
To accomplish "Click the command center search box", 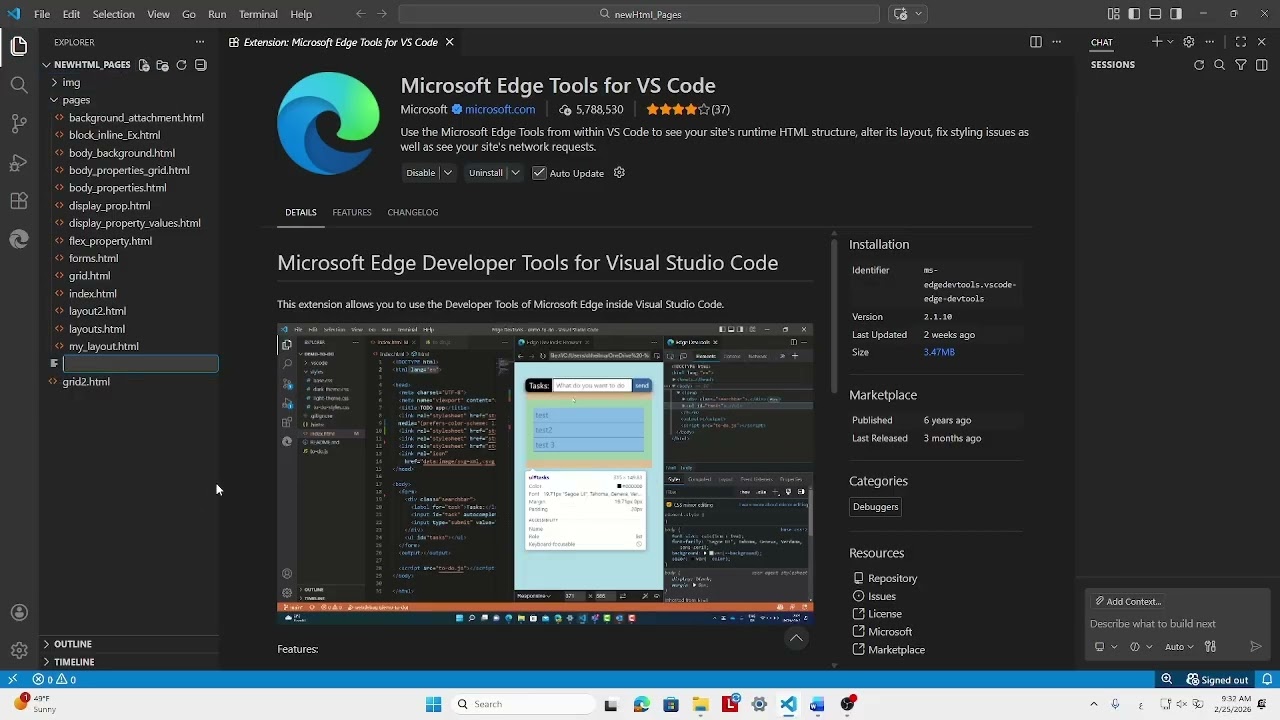I will click(x=639, y=14).
